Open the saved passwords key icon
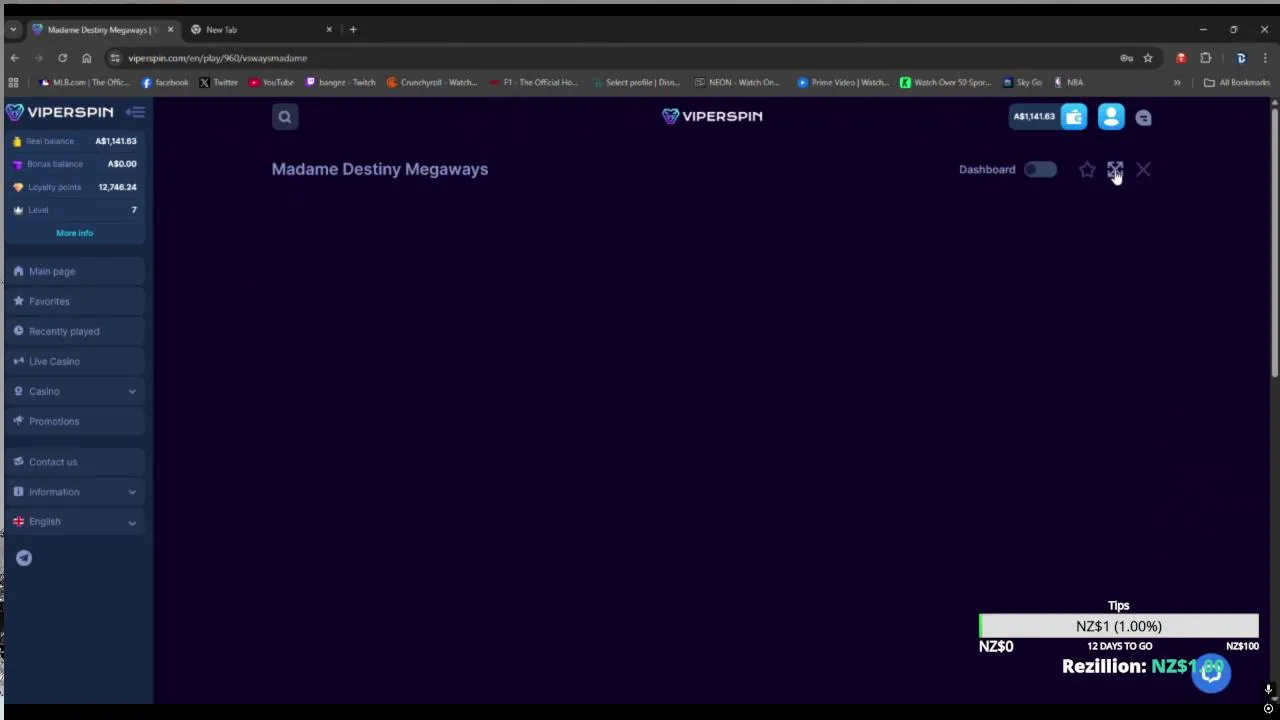Viewport: 1280px width, 720px height. point(1126,58)
